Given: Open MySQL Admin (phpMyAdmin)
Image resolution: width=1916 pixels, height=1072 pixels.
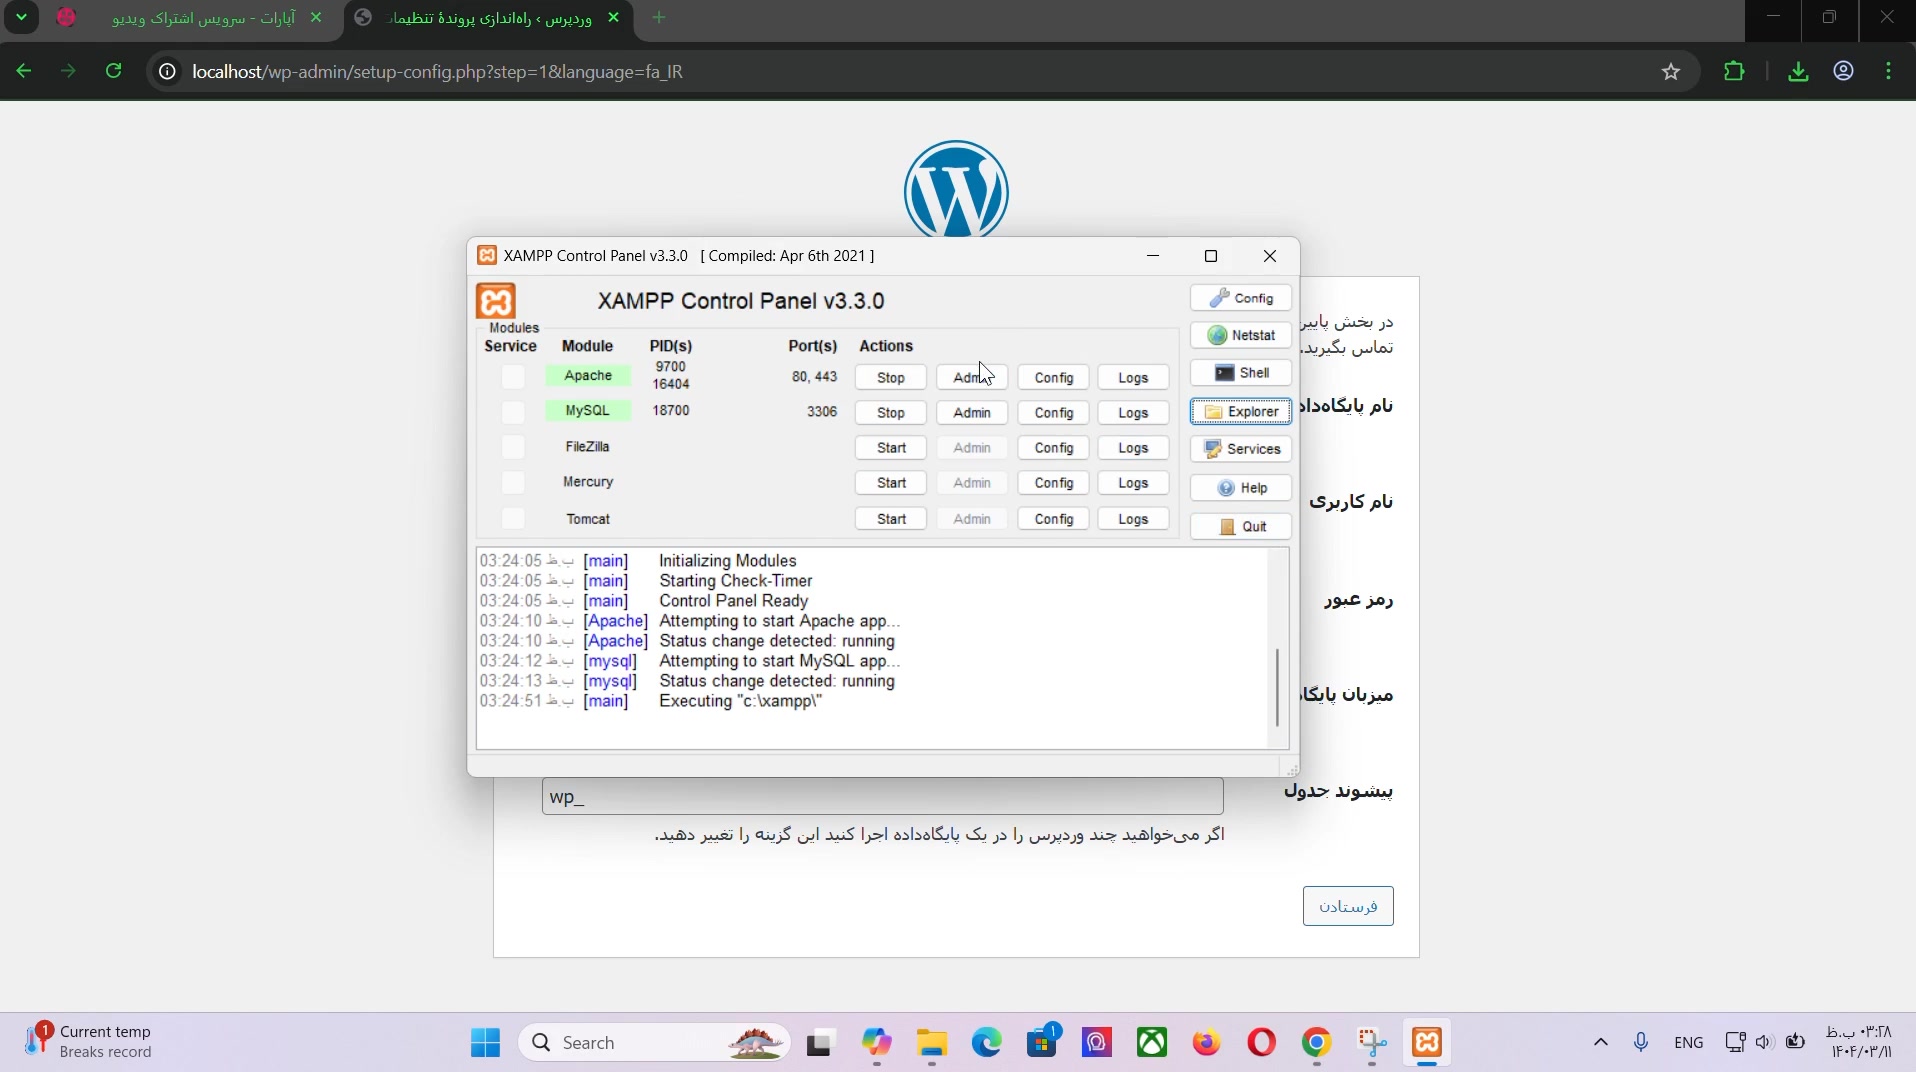Looking at the screenshot, I should point(972,413).
